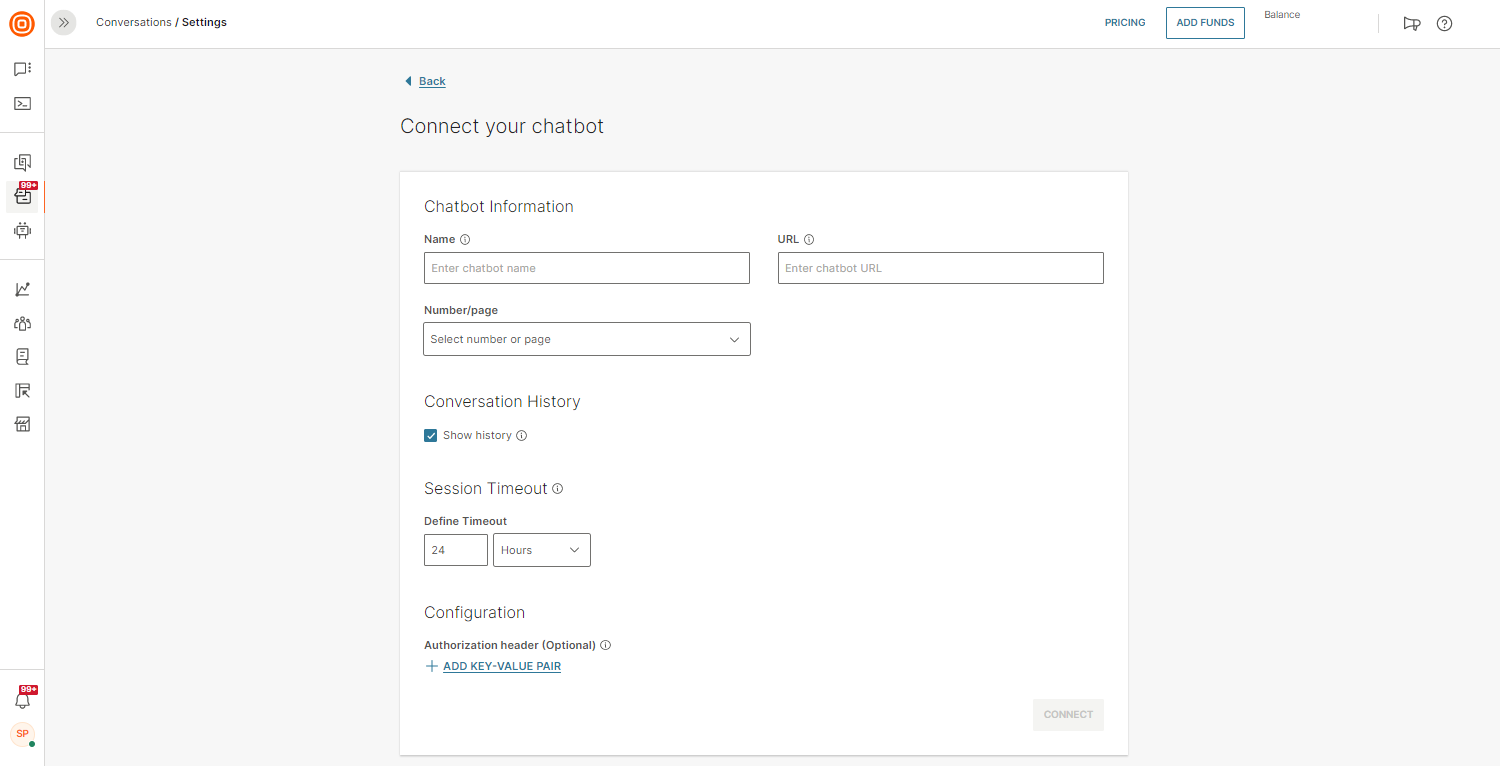Open the terminal console sidebar icon
1500x766 pixels.
click(22, 103)
